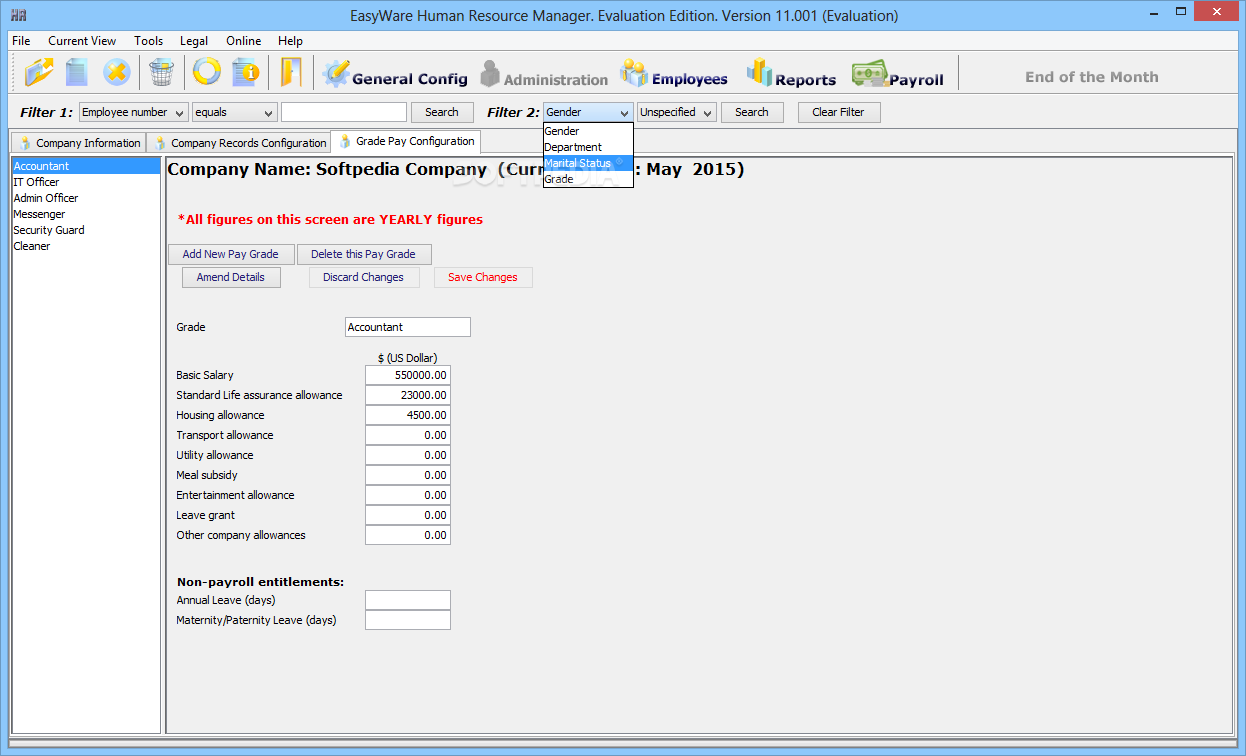The width and height of the screenshot is (1246, 756).
Task: Open the File menu
Action: pos(21,41)
